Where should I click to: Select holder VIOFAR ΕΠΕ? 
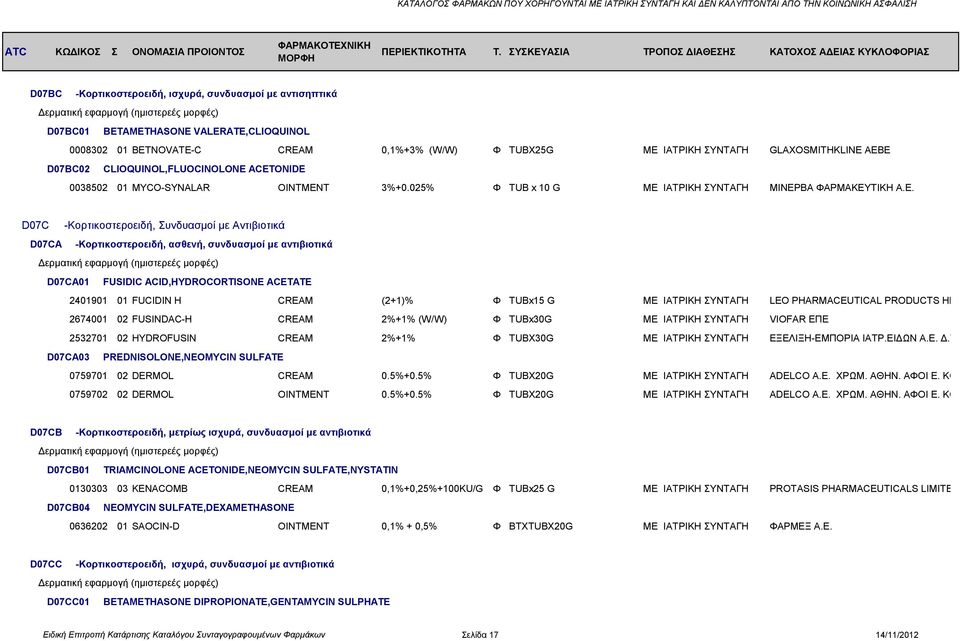[799, 319]
